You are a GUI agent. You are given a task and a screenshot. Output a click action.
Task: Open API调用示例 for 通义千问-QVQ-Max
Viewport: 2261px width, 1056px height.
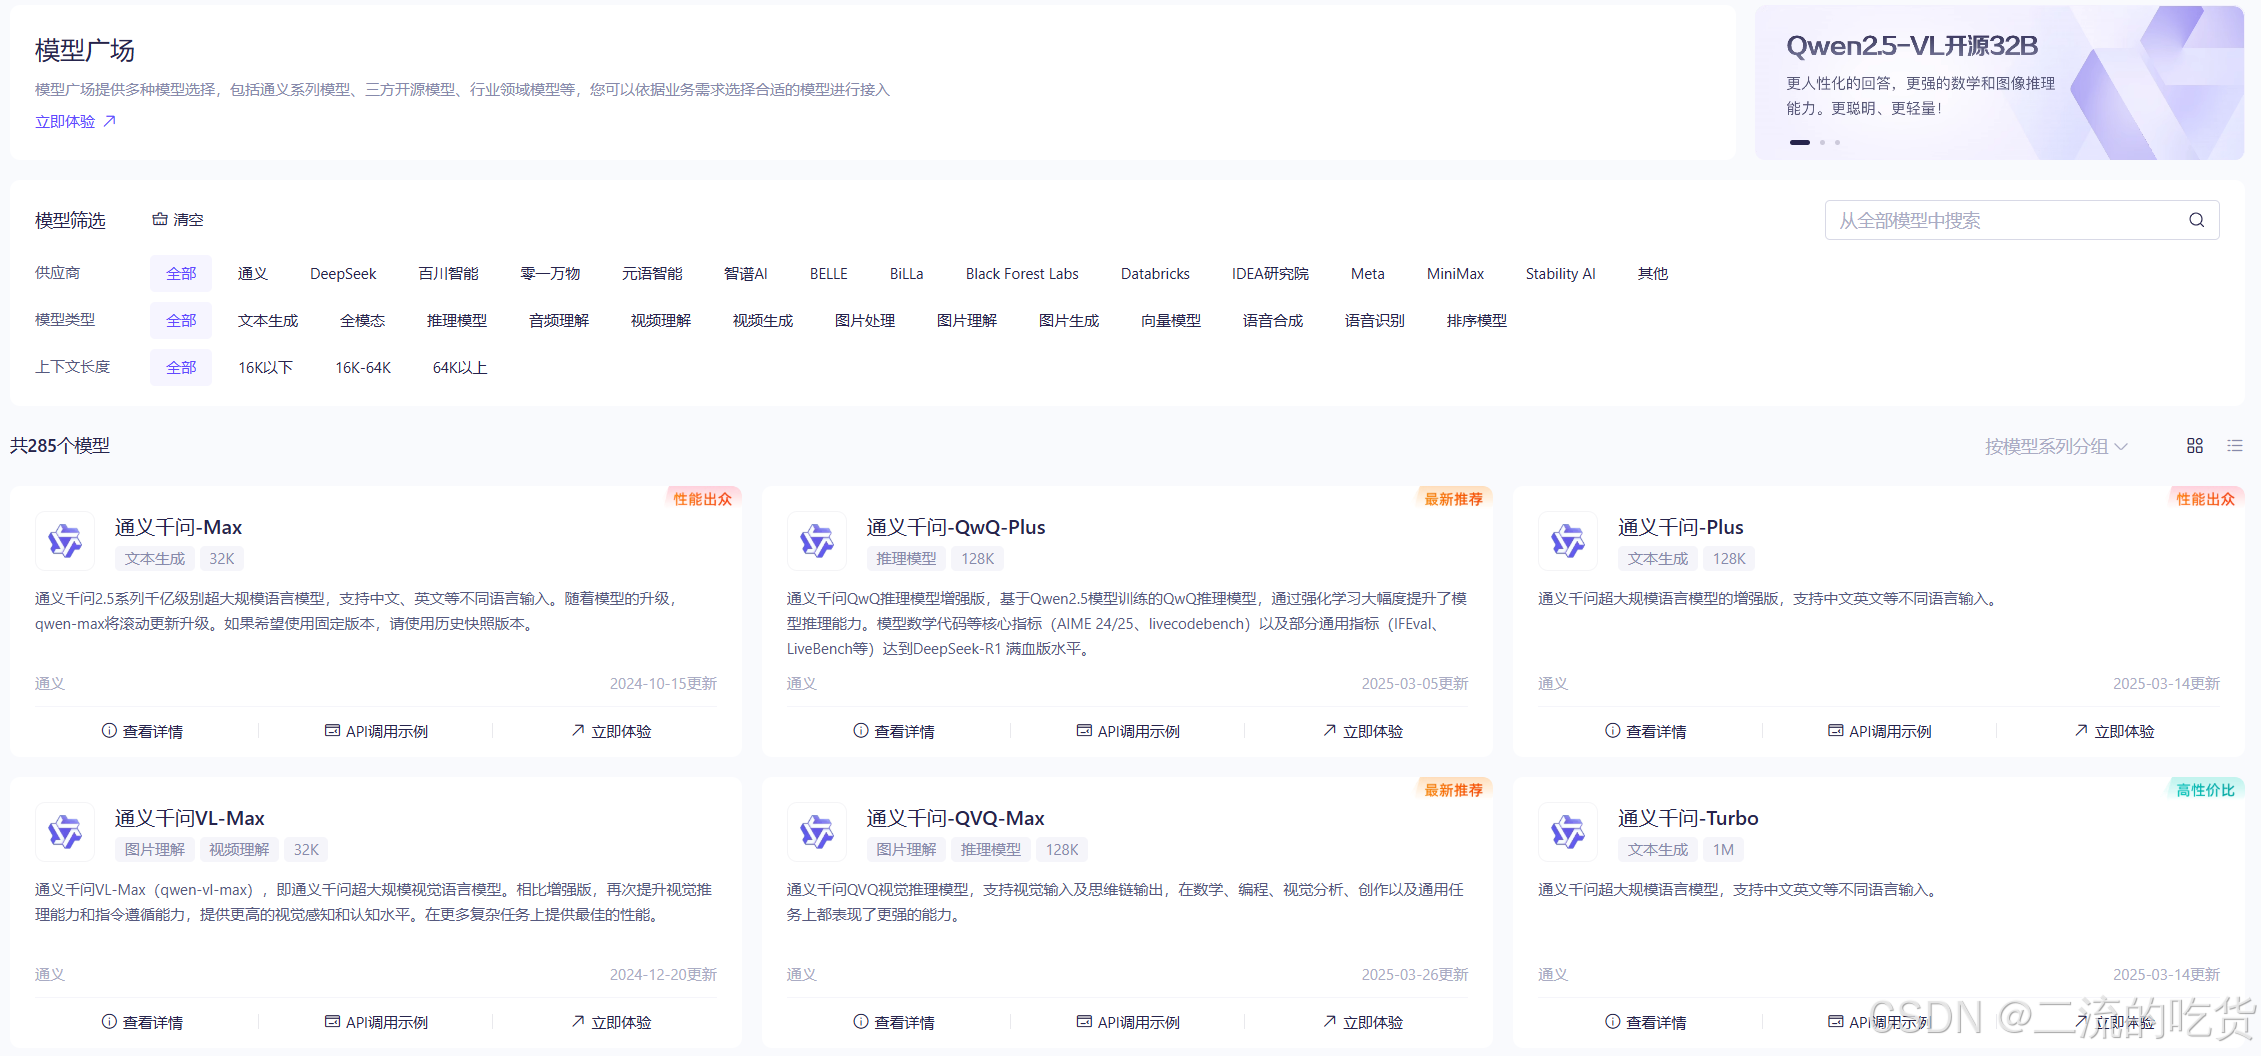[1128, 1022]
